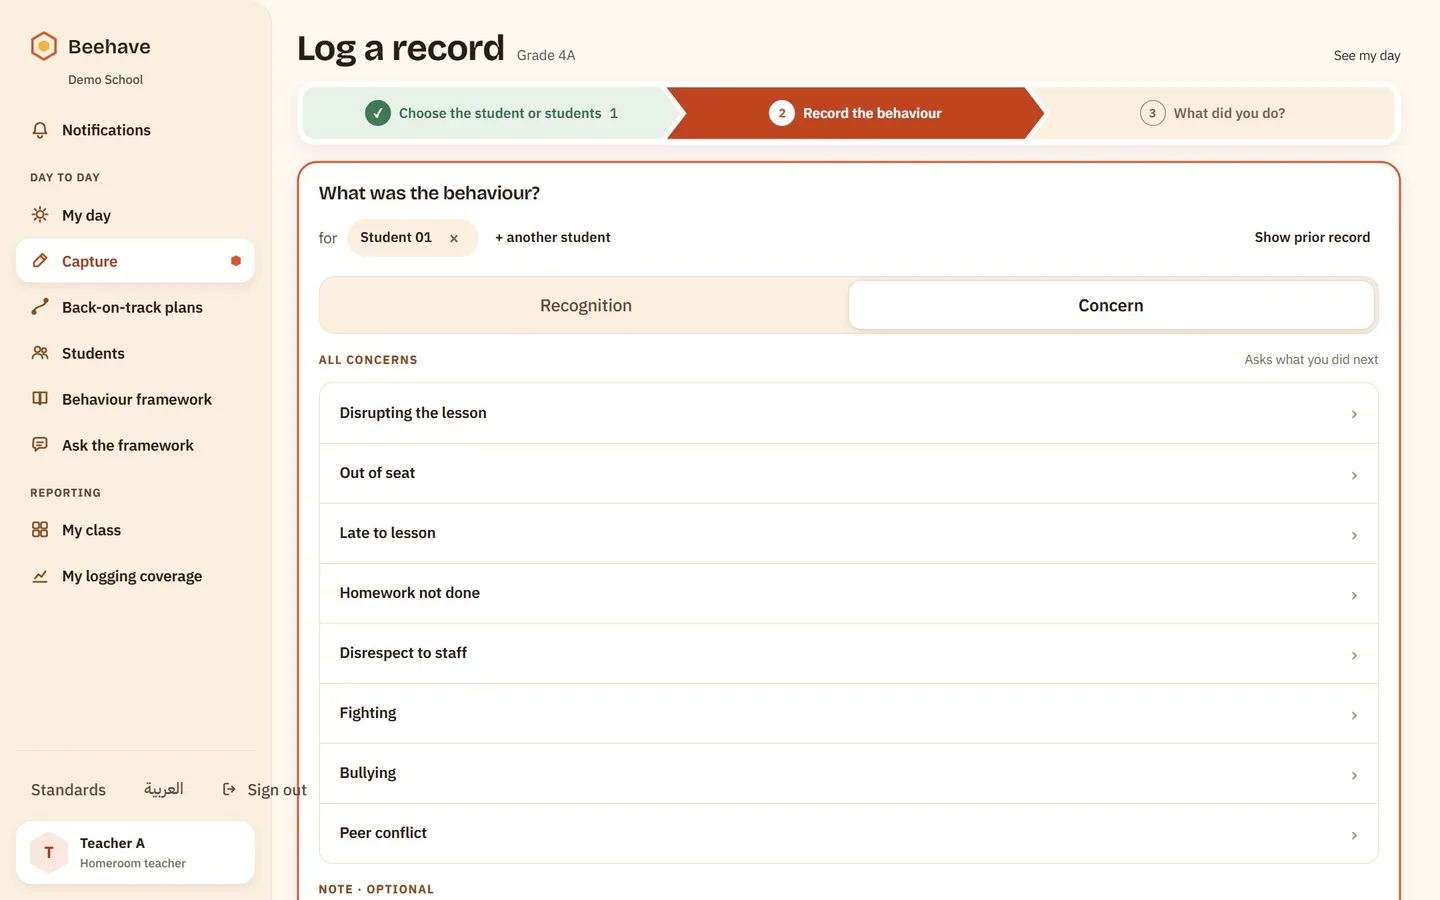Expand Peer conflict row chevron

pos(1354,835)
